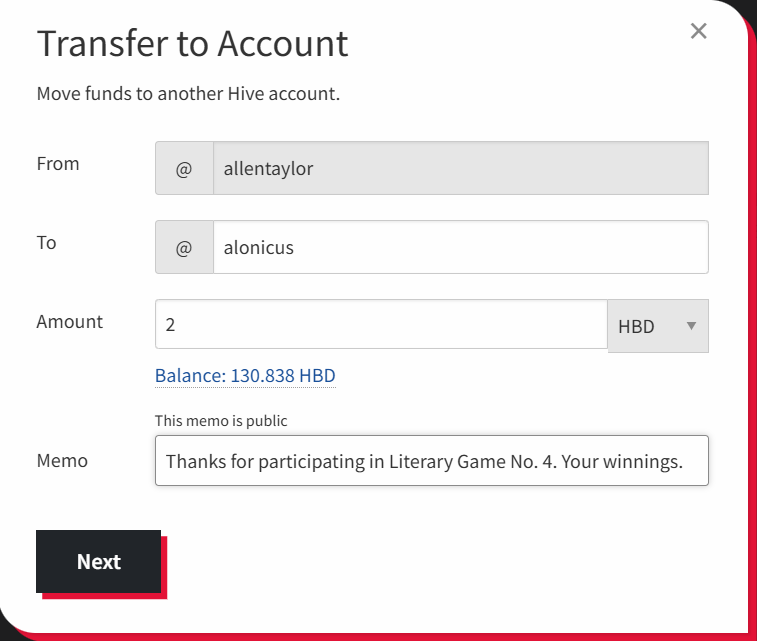Click the small triangle arrow next to HBD
757x641 pixels.
(x=690, y=326)
